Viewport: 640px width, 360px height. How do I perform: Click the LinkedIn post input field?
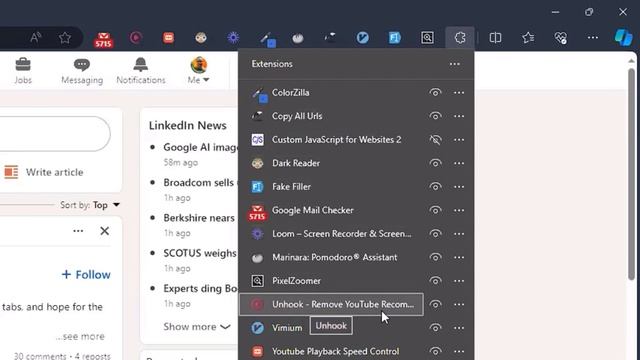click(55, 134)
